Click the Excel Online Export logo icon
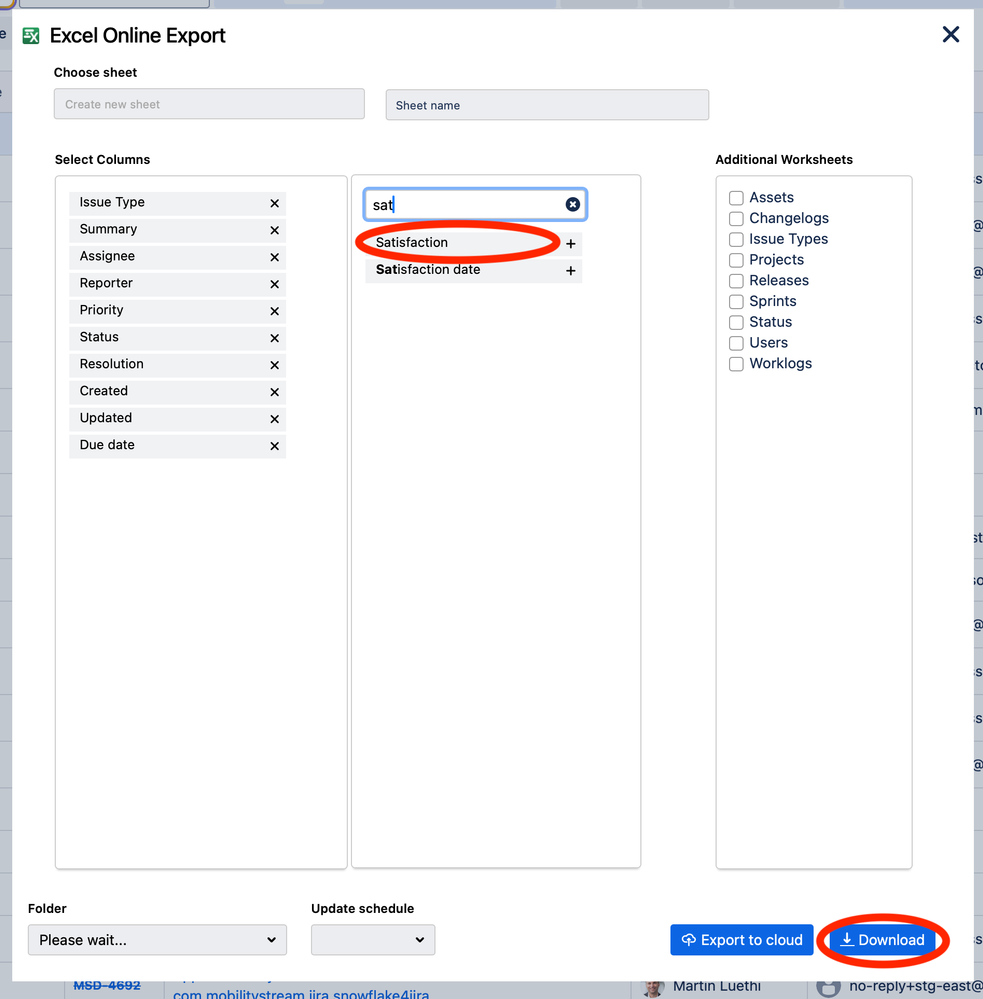The image size is (983, 999). click(x=31, y=36)
